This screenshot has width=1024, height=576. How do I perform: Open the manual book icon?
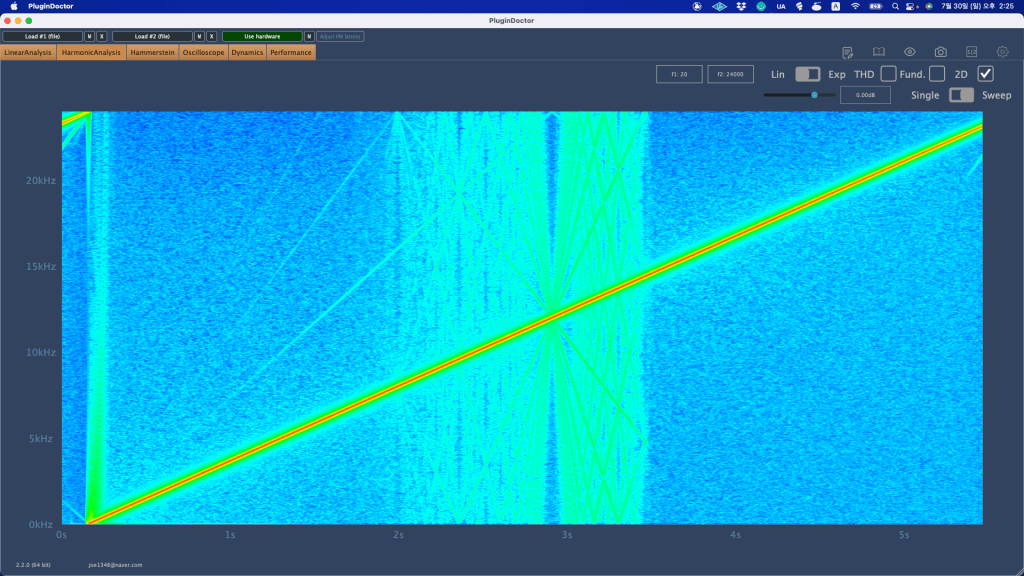pos(879,52)
